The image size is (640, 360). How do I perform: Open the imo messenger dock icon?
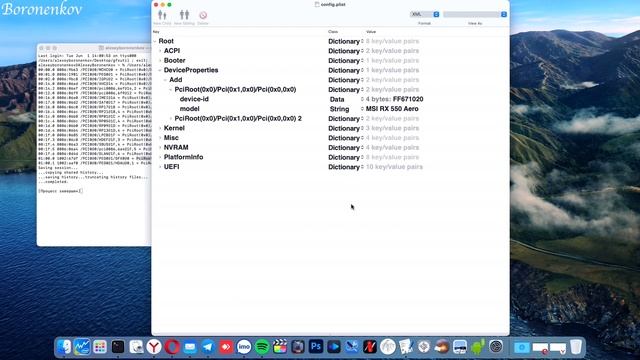(x=244, y=347)
